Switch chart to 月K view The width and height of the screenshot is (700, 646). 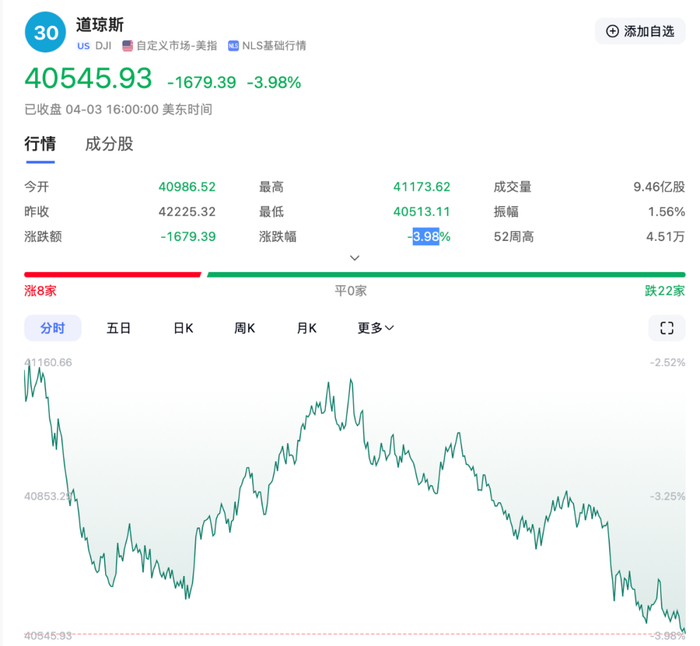pyautogui.click(x=307, y=328)
